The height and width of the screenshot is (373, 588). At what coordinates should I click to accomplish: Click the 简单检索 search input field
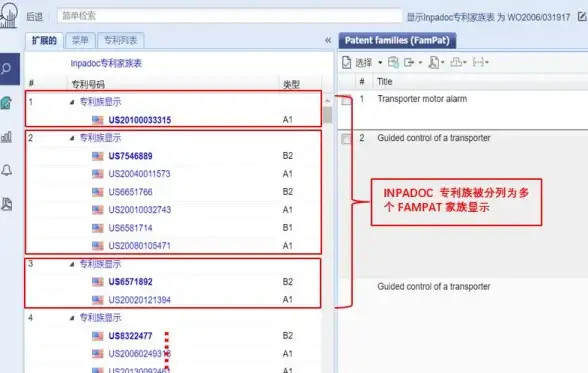pyautogui.click(x=229, y=16)
